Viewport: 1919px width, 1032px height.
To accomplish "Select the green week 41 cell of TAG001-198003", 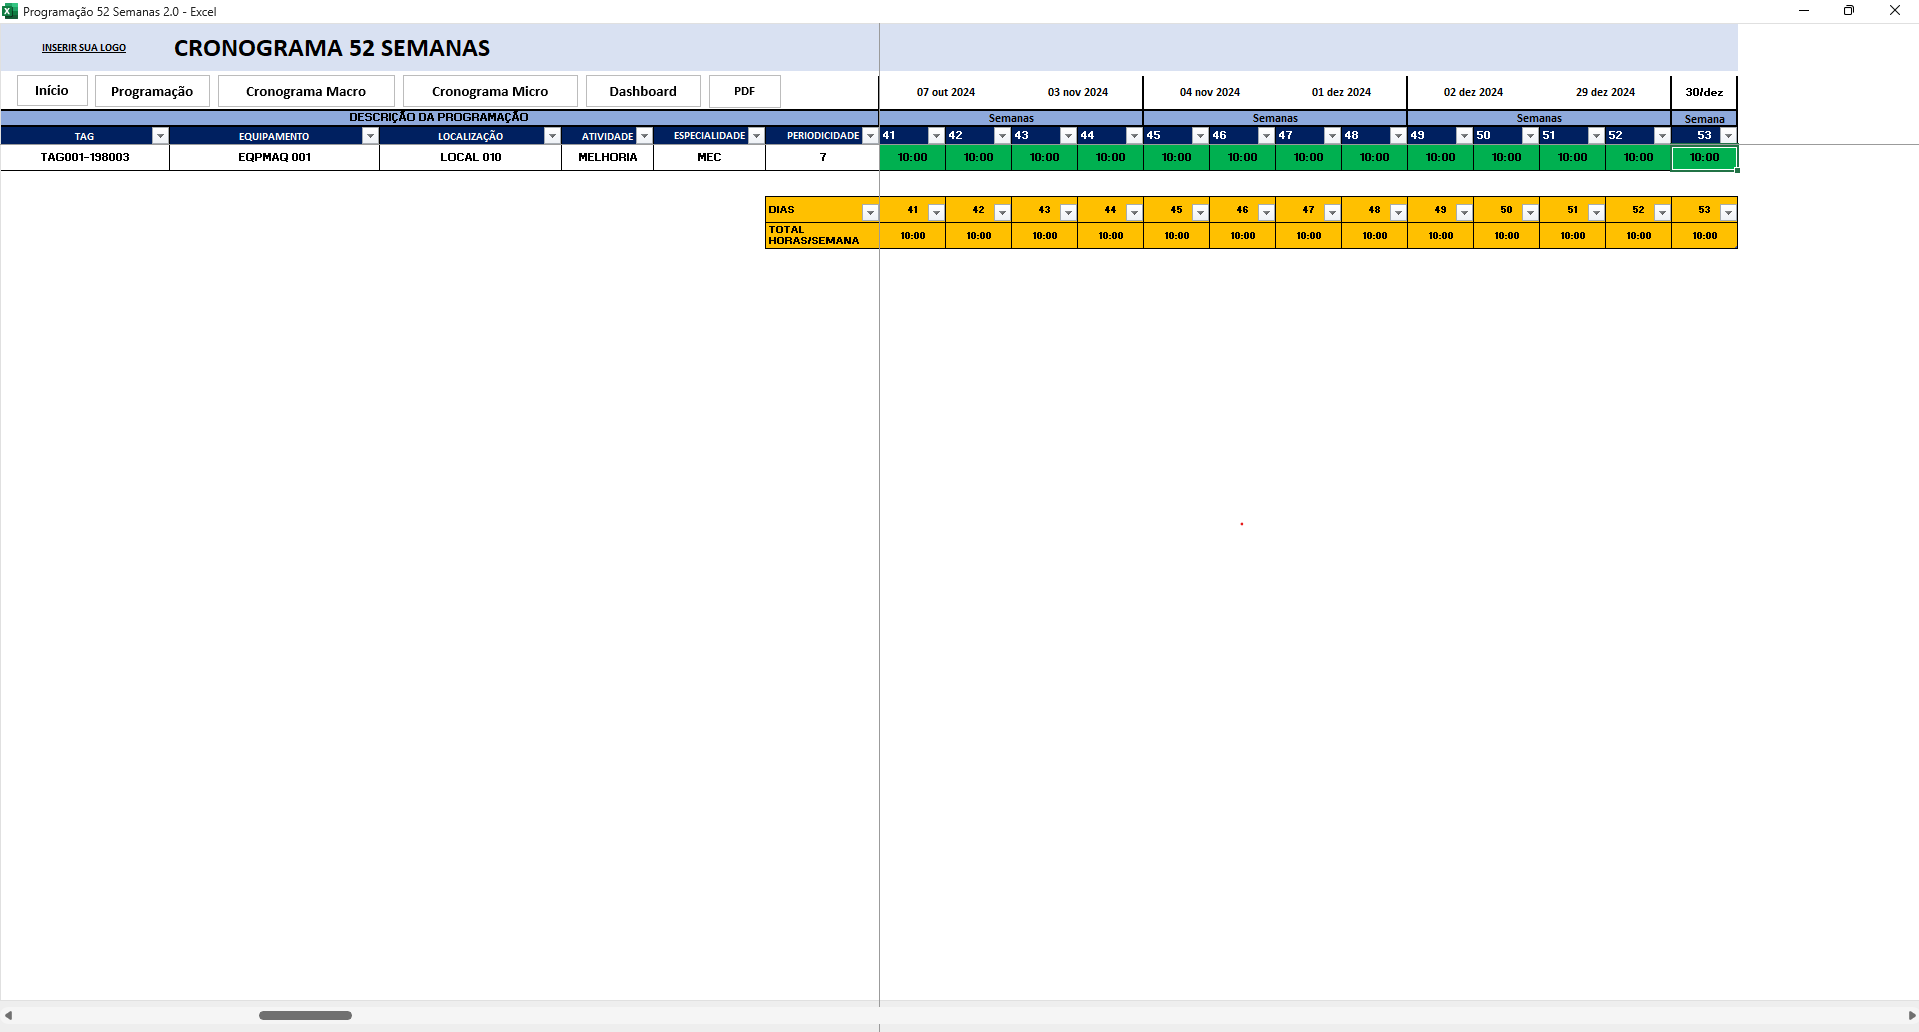I will tap(912, 158).
